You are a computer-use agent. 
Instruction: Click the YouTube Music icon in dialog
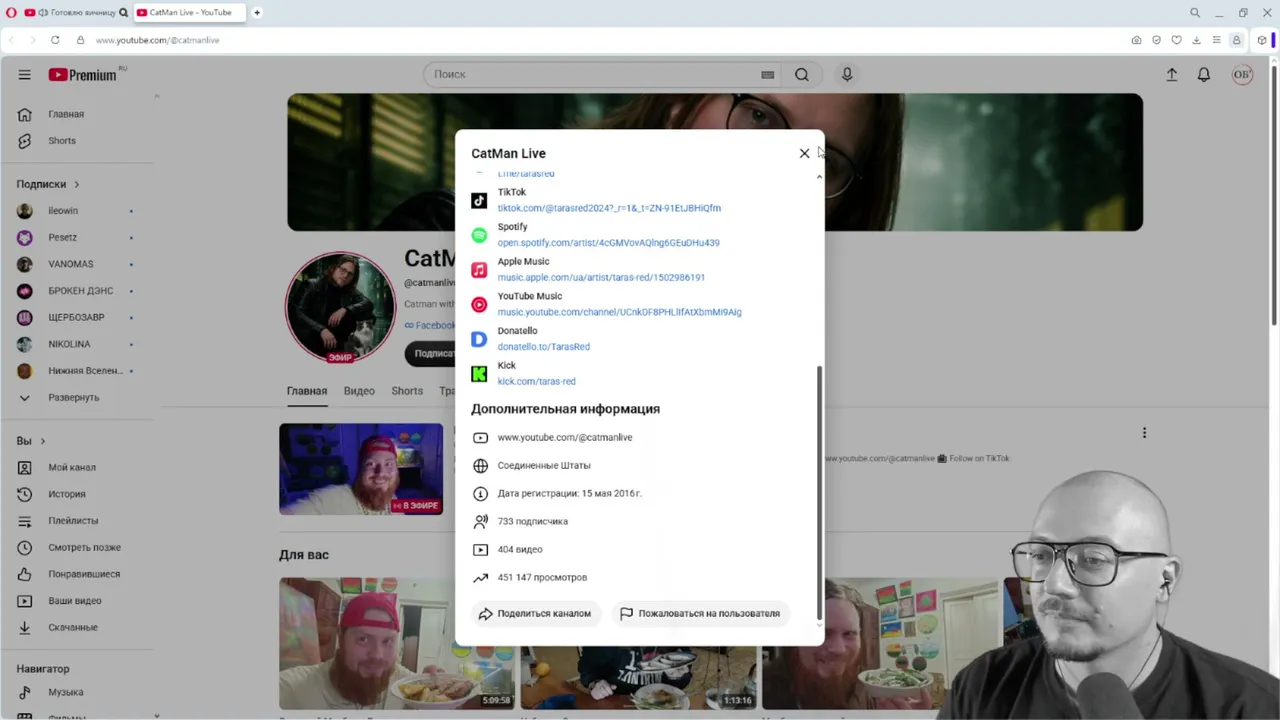[479, 305]
